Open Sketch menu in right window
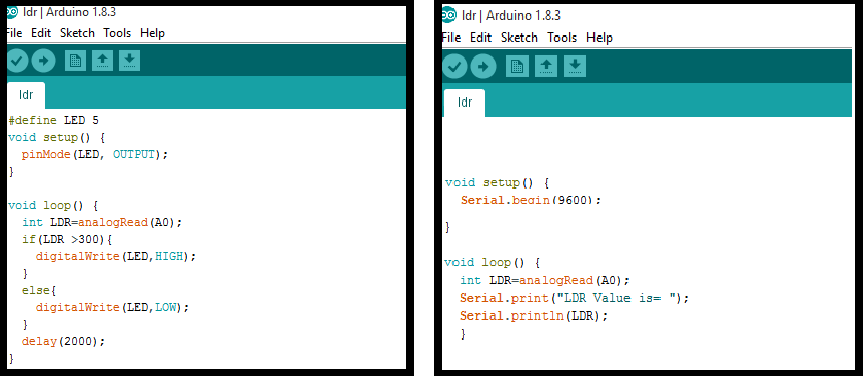The image size is (864, 376). pos(519,37)
